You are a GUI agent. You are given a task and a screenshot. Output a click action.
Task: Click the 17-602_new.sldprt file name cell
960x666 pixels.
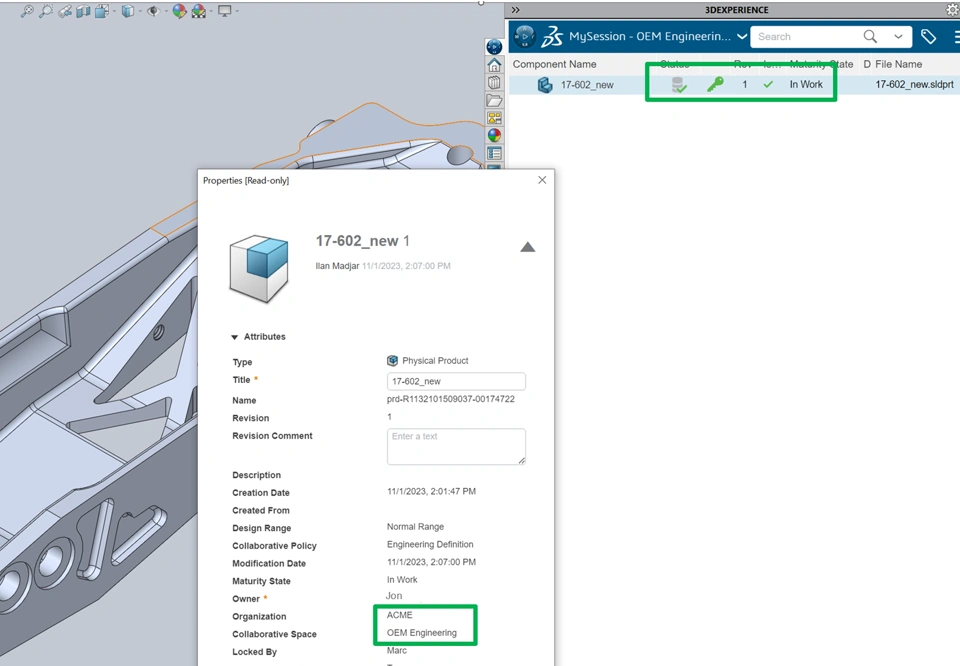914,84
